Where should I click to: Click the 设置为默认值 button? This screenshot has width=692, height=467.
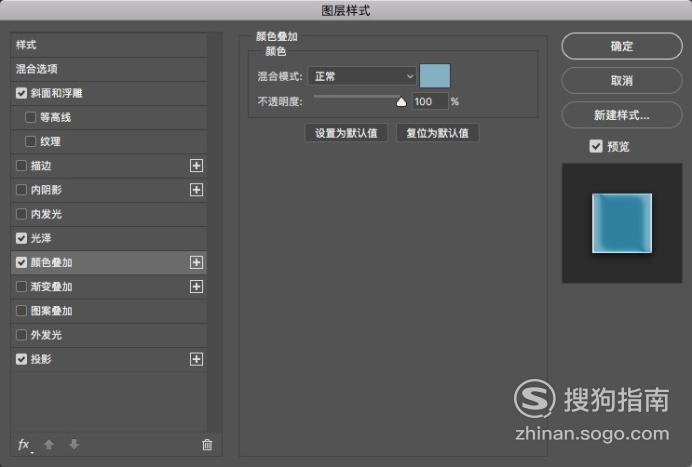[x=346, y=133]
